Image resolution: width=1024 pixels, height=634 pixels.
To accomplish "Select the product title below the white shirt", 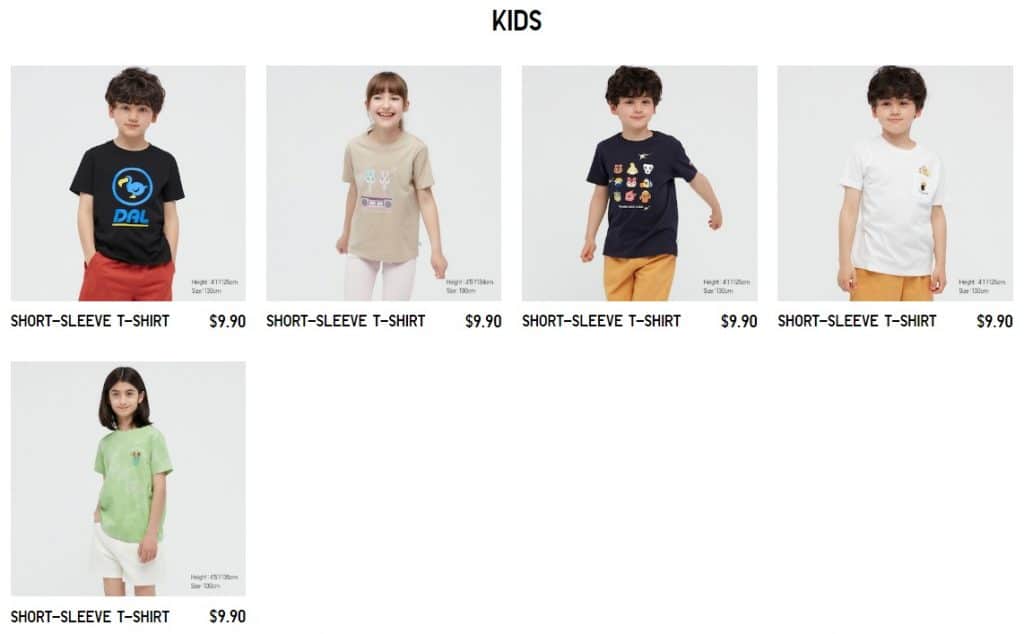I will (857, 321).
